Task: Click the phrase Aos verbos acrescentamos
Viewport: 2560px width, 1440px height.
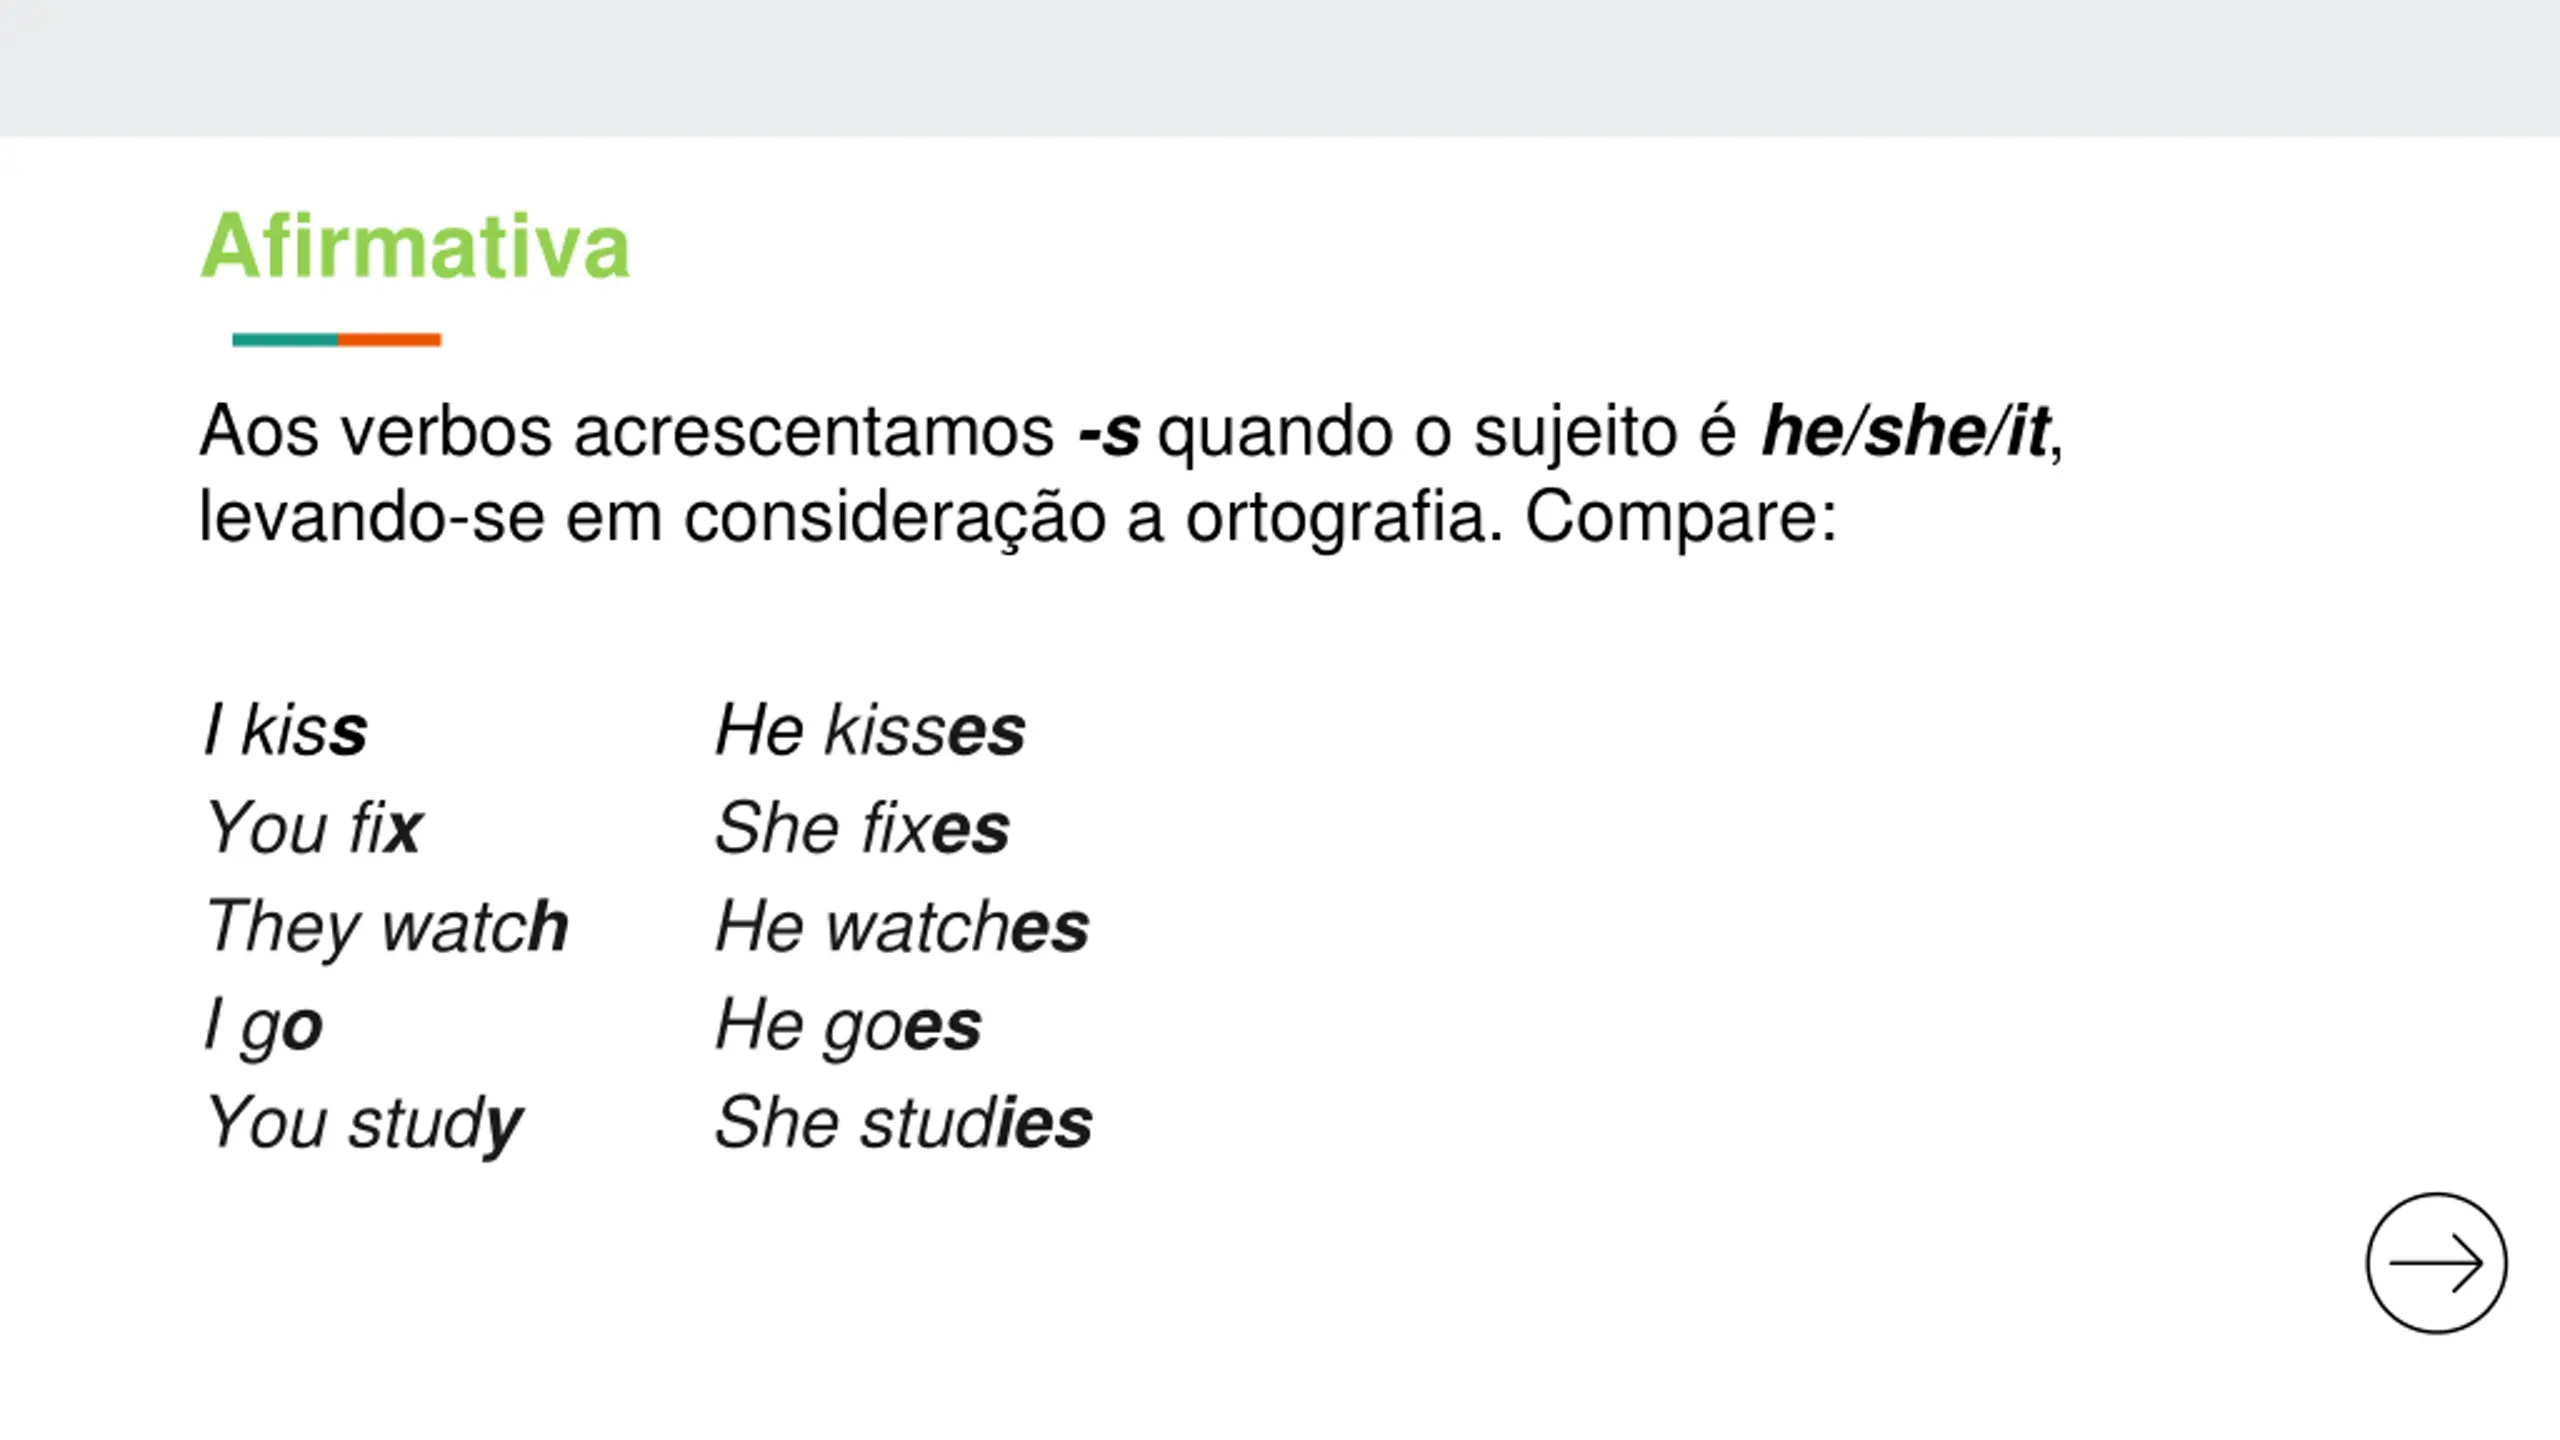Action: click(x=627, y=432)
